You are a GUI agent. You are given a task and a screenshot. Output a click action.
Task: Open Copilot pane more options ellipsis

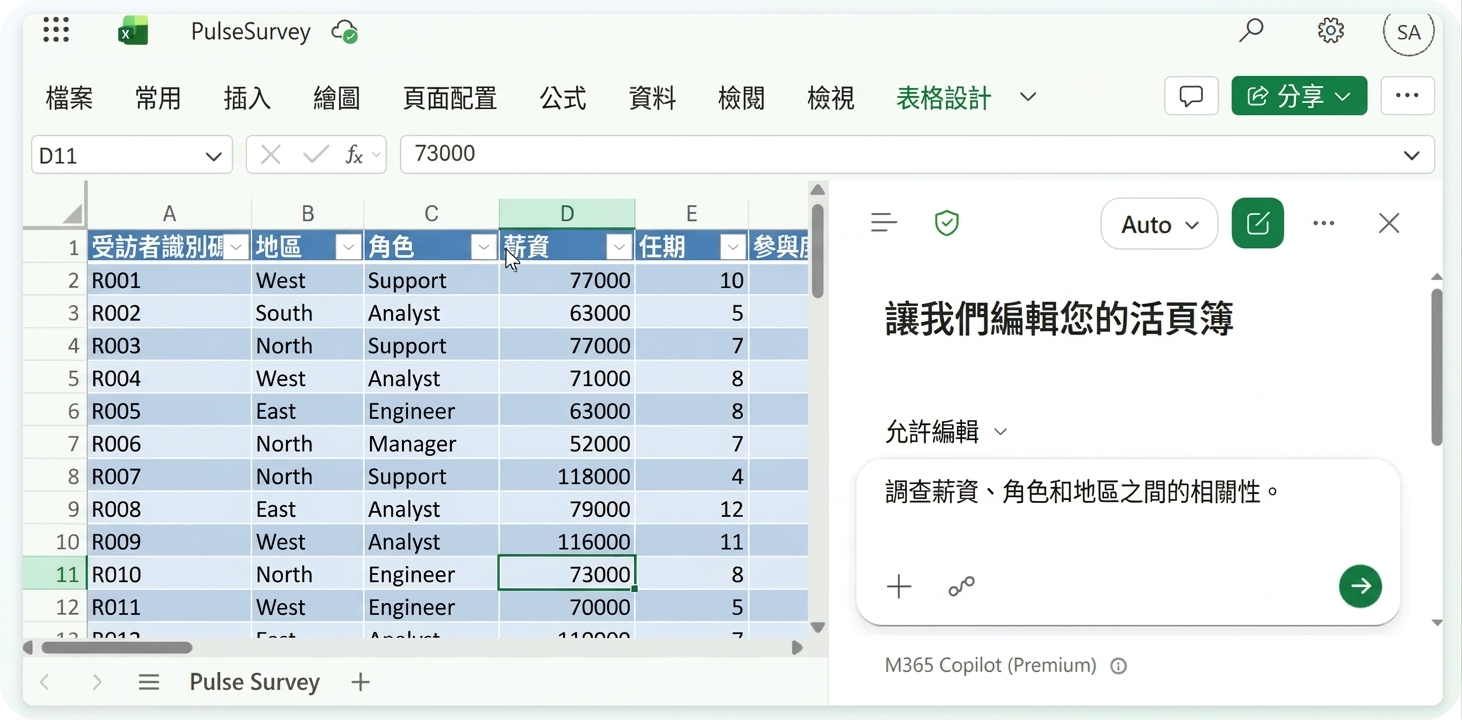coord(1324,223)
